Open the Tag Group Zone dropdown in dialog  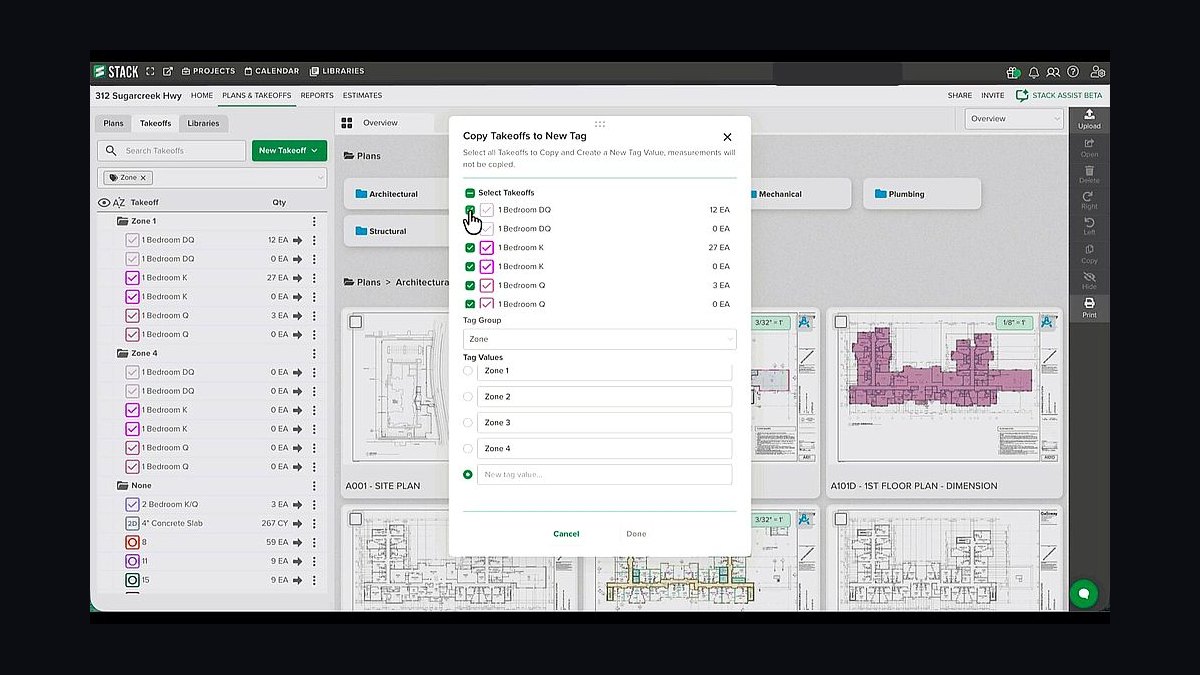(600, 340)
